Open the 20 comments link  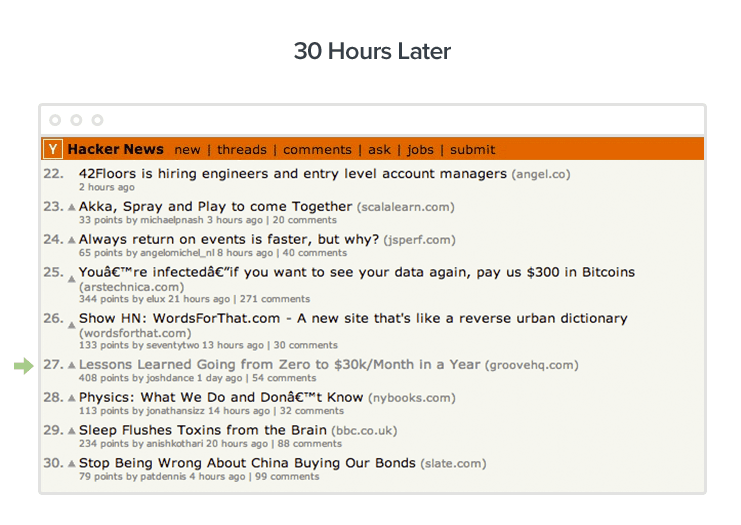[x=304, y=220]
